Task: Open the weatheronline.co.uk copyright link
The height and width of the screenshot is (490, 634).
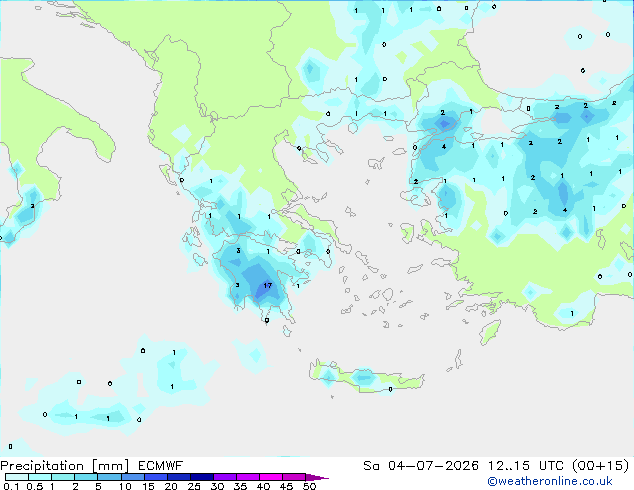Action: click(550, 481)
